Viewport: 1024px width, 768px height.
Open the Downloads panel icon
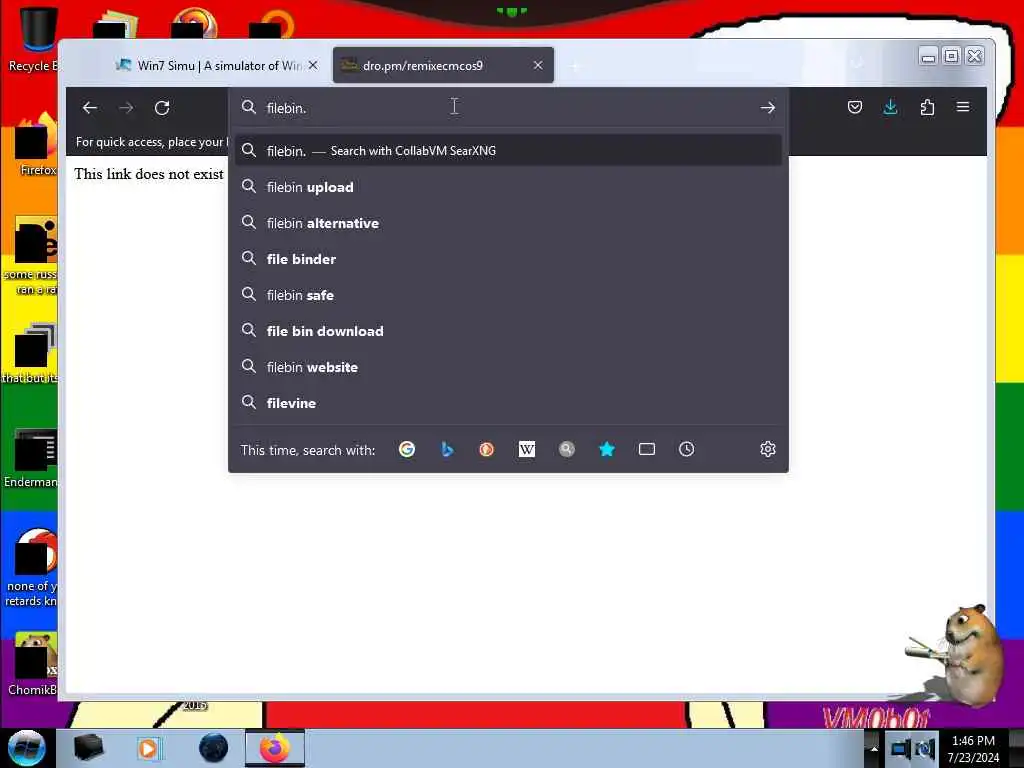890,107
